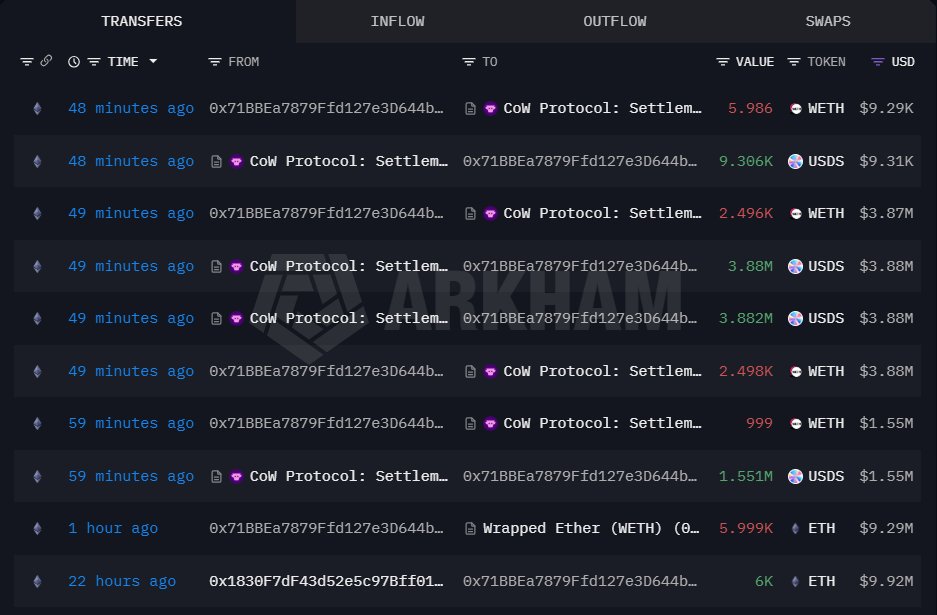Click Ethereum chain icon in 5.986 WETH row

click(37, 108)
